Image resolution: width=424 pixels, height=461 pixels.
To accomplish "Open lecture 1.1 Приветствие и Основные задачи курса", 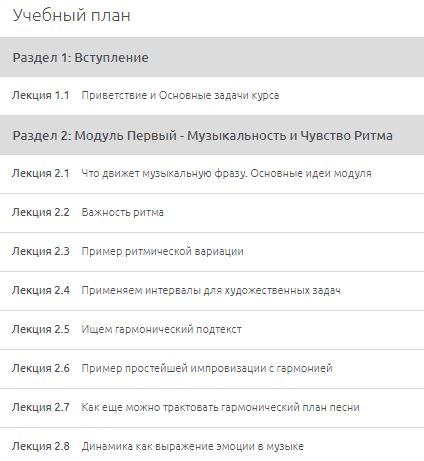I will pyautogui.click(x=212, y=96).
